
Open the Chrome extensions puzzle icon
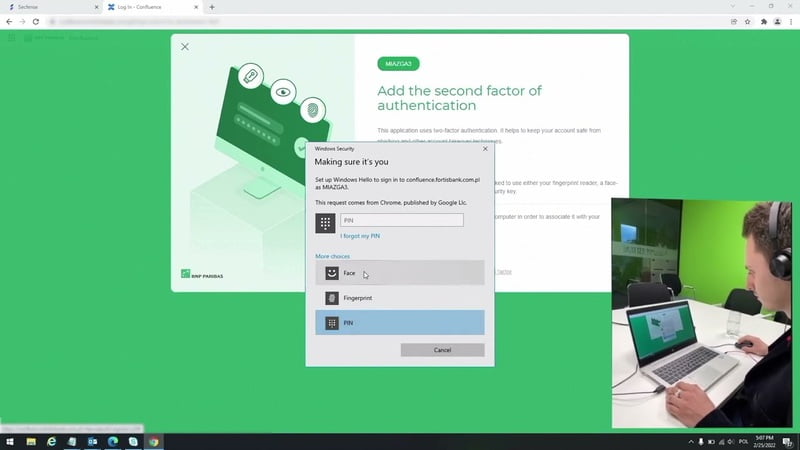click(763, 21)
